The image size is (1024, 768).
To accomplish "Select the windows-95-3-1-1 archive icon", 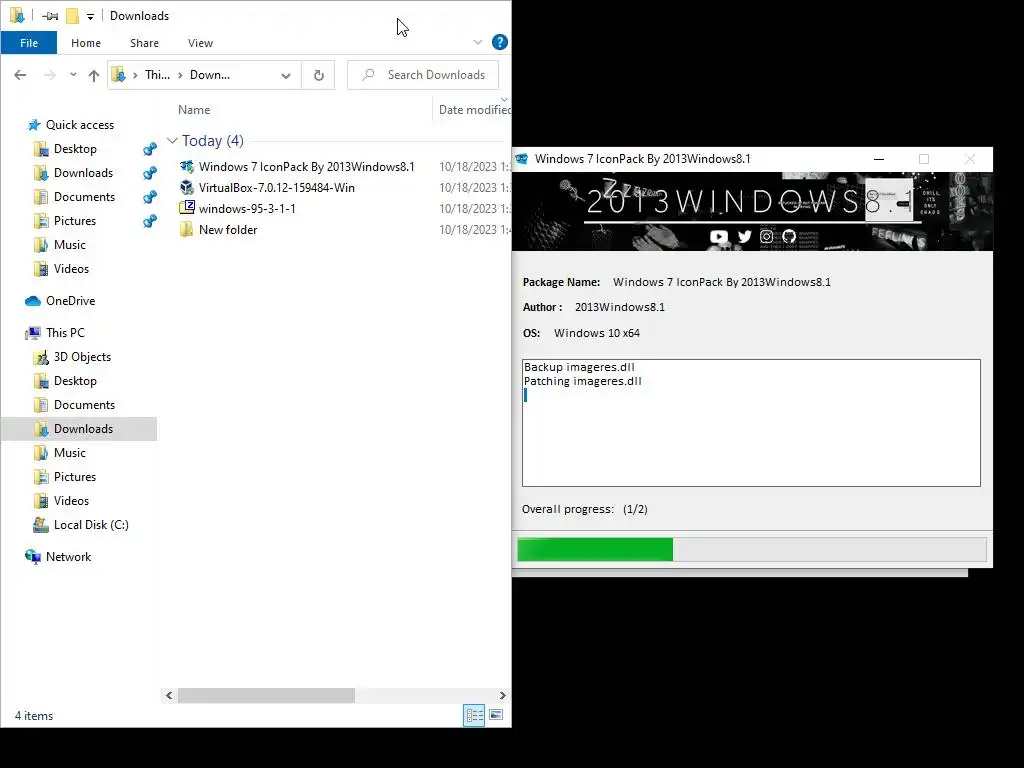I will point(187,208).
